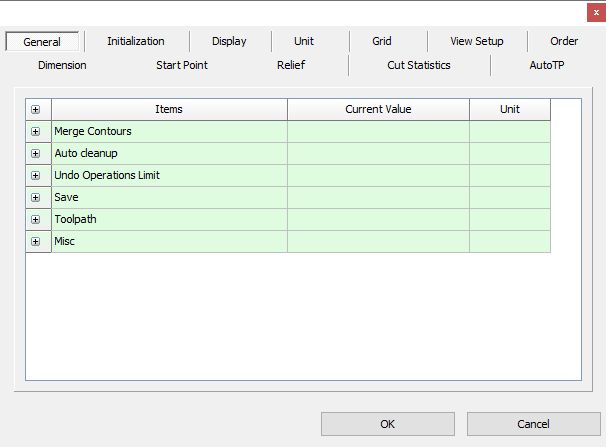606x447 pixels.
Task: Switch to the Initialization tab
Action: (135, 41)
